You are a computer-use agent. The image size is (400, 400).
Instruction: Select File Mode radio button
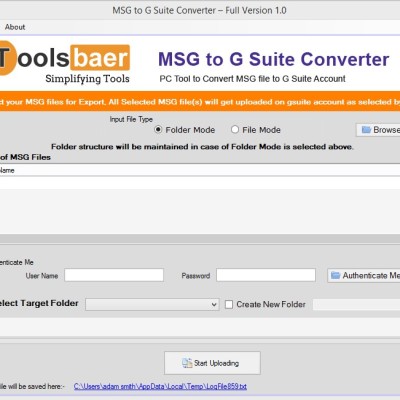click(235, 129)
